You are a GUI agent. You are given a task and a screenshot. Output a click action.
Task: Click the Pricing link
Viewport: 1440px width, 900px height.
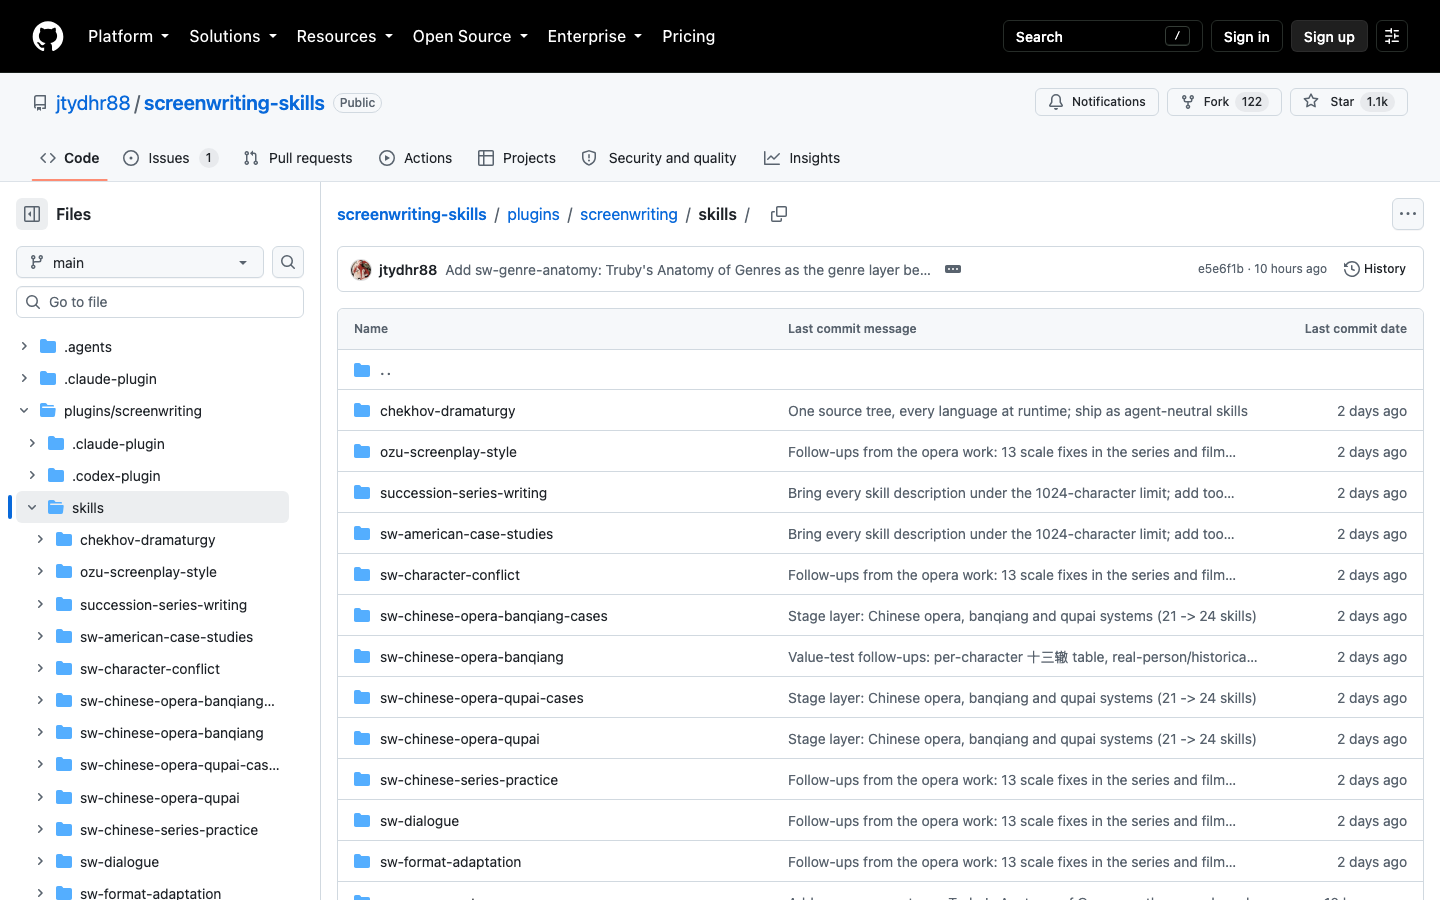(x=689, y=36)
